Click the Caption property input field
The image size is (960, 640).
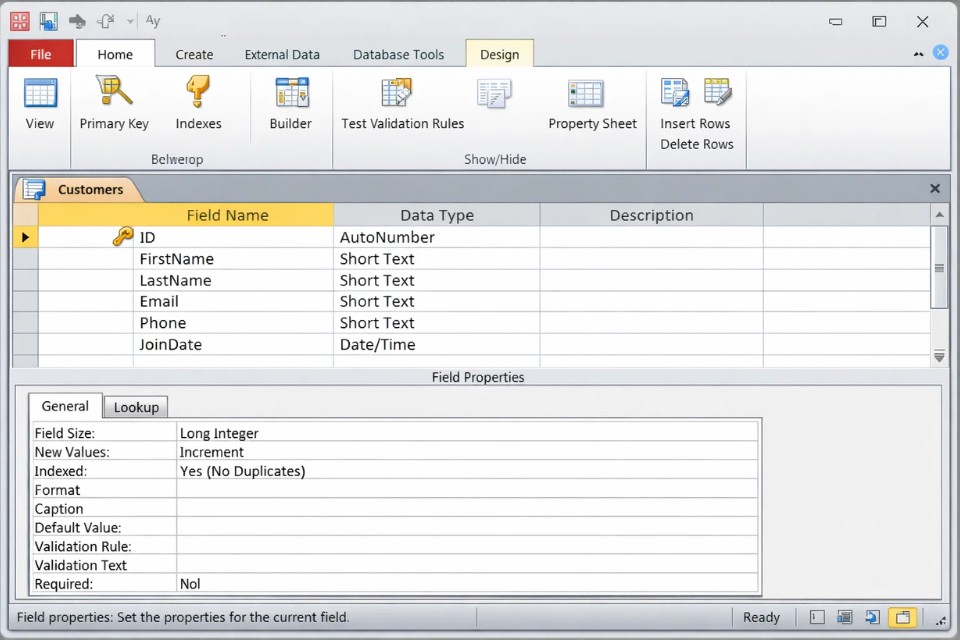click(x=467, y=509)
